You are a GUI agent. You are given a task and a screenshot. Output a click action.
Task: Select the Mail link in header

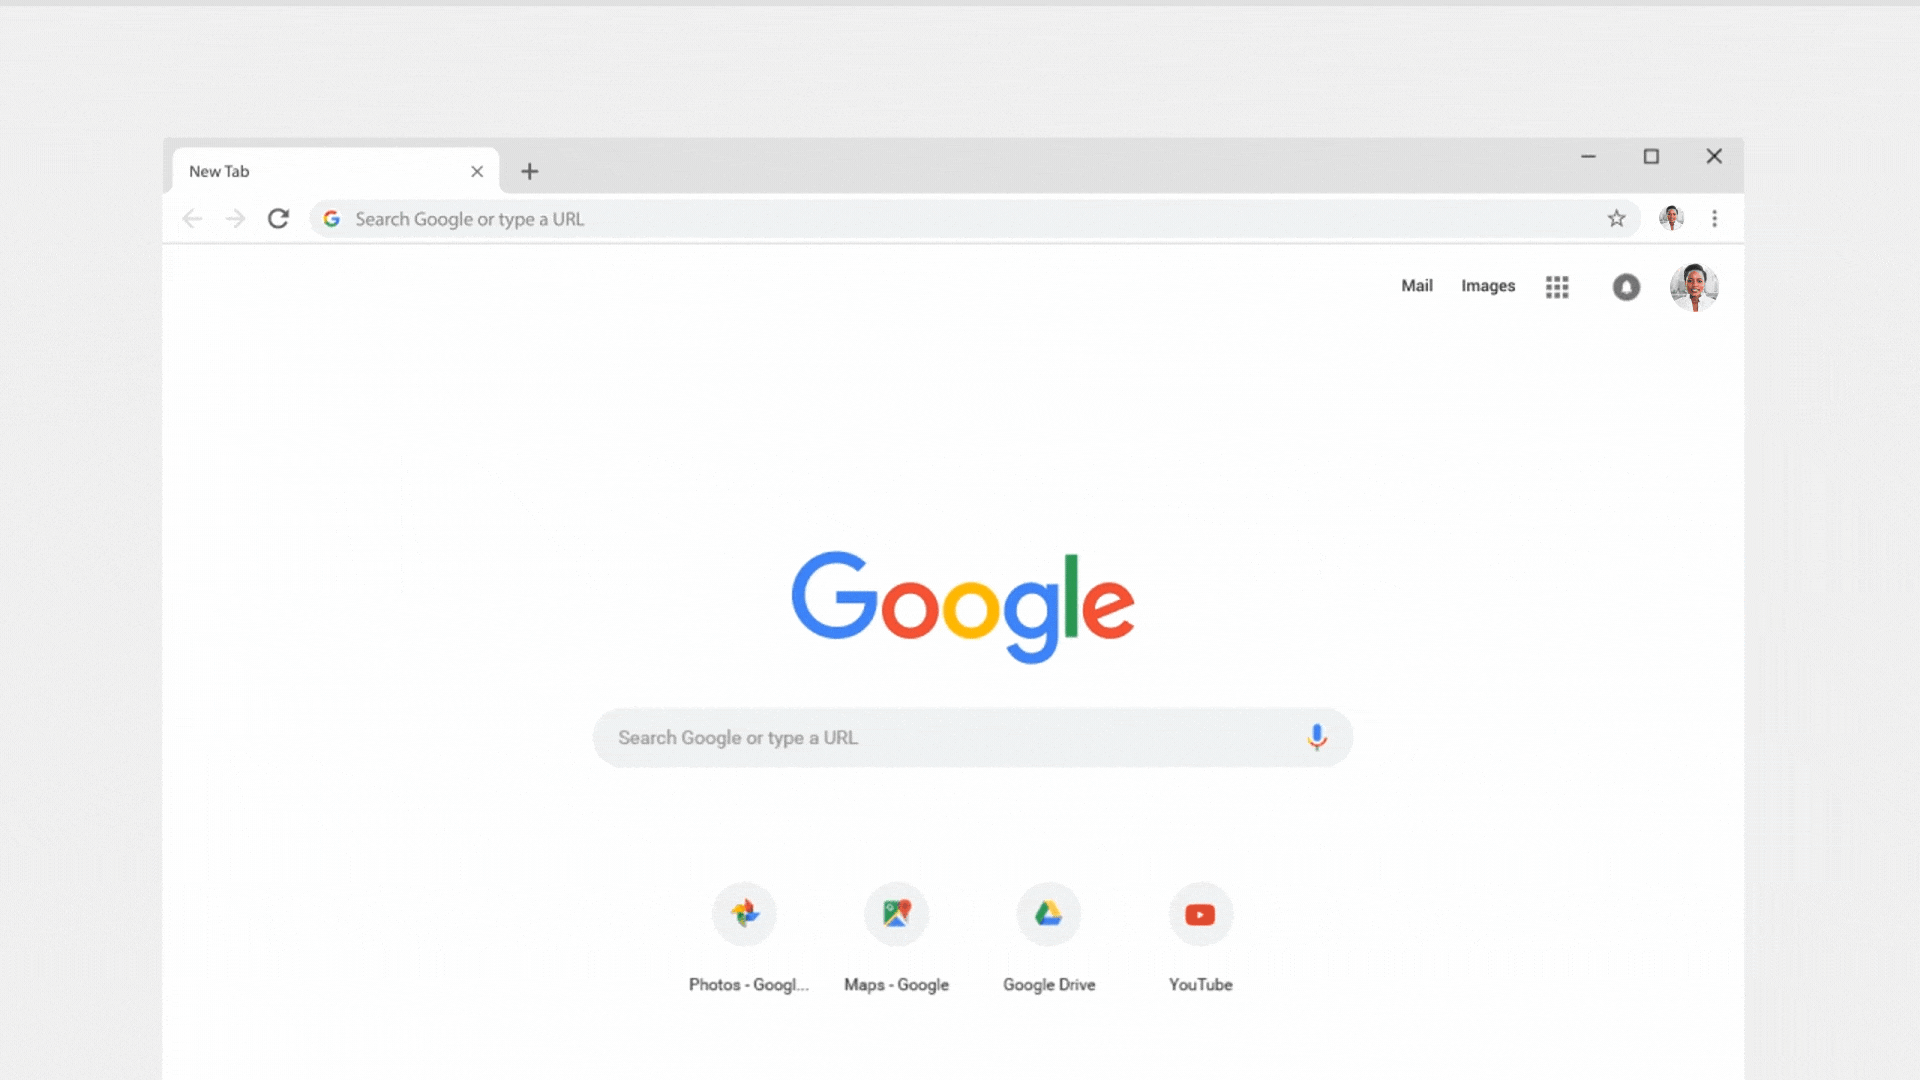(1418, 285)
